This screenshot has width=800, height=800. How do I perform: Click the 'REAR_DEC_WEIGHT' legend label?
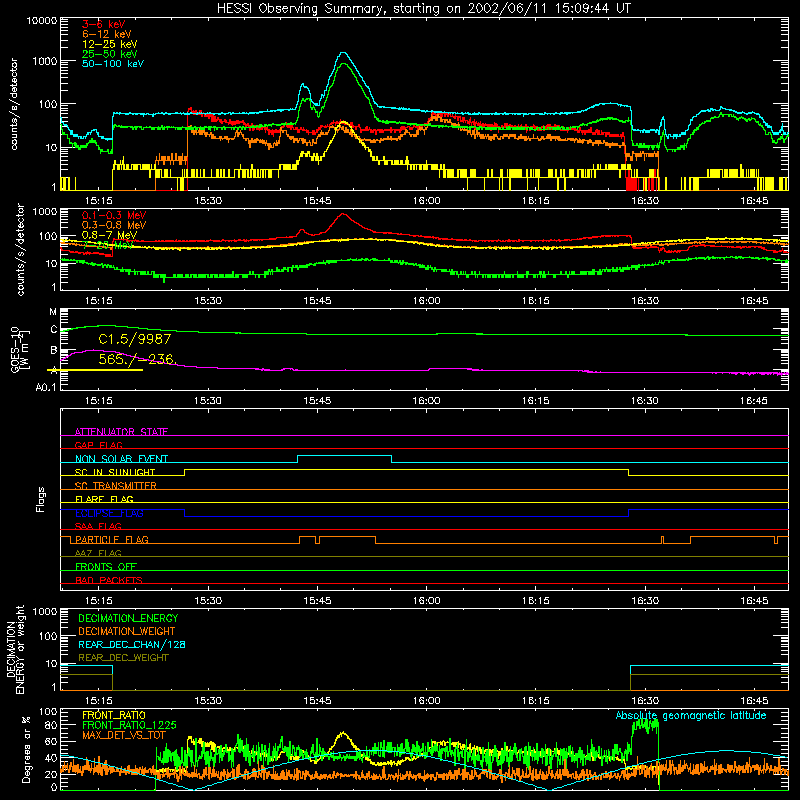pos(123,658)
